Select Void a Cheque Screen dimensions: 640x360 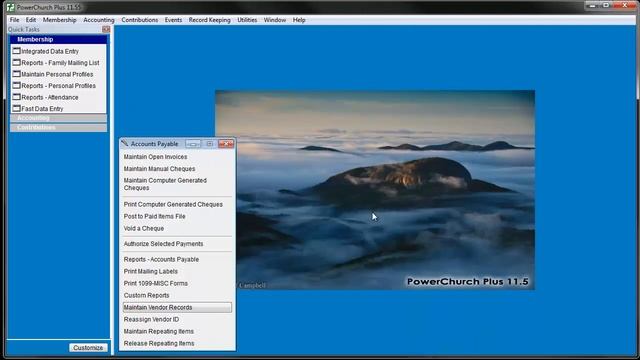pyautogui.click(x=144, y=228)
